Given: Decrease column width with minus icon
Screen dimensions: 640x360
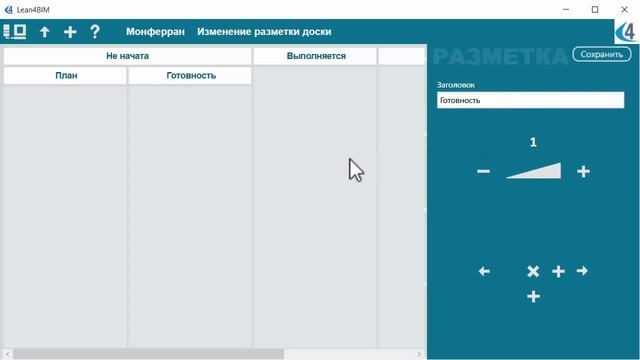Looking at the screenshot, I should pos(483,171).
